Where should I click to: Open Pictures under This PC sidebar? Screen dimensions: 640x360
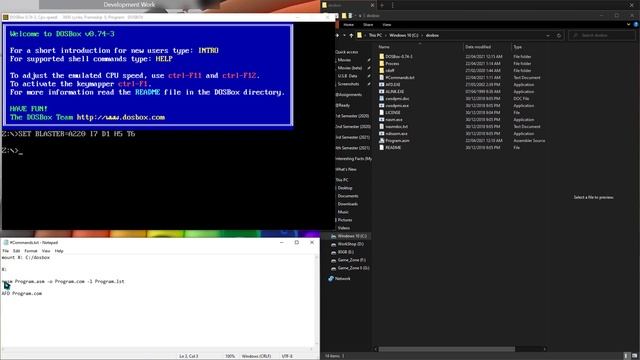345,220
